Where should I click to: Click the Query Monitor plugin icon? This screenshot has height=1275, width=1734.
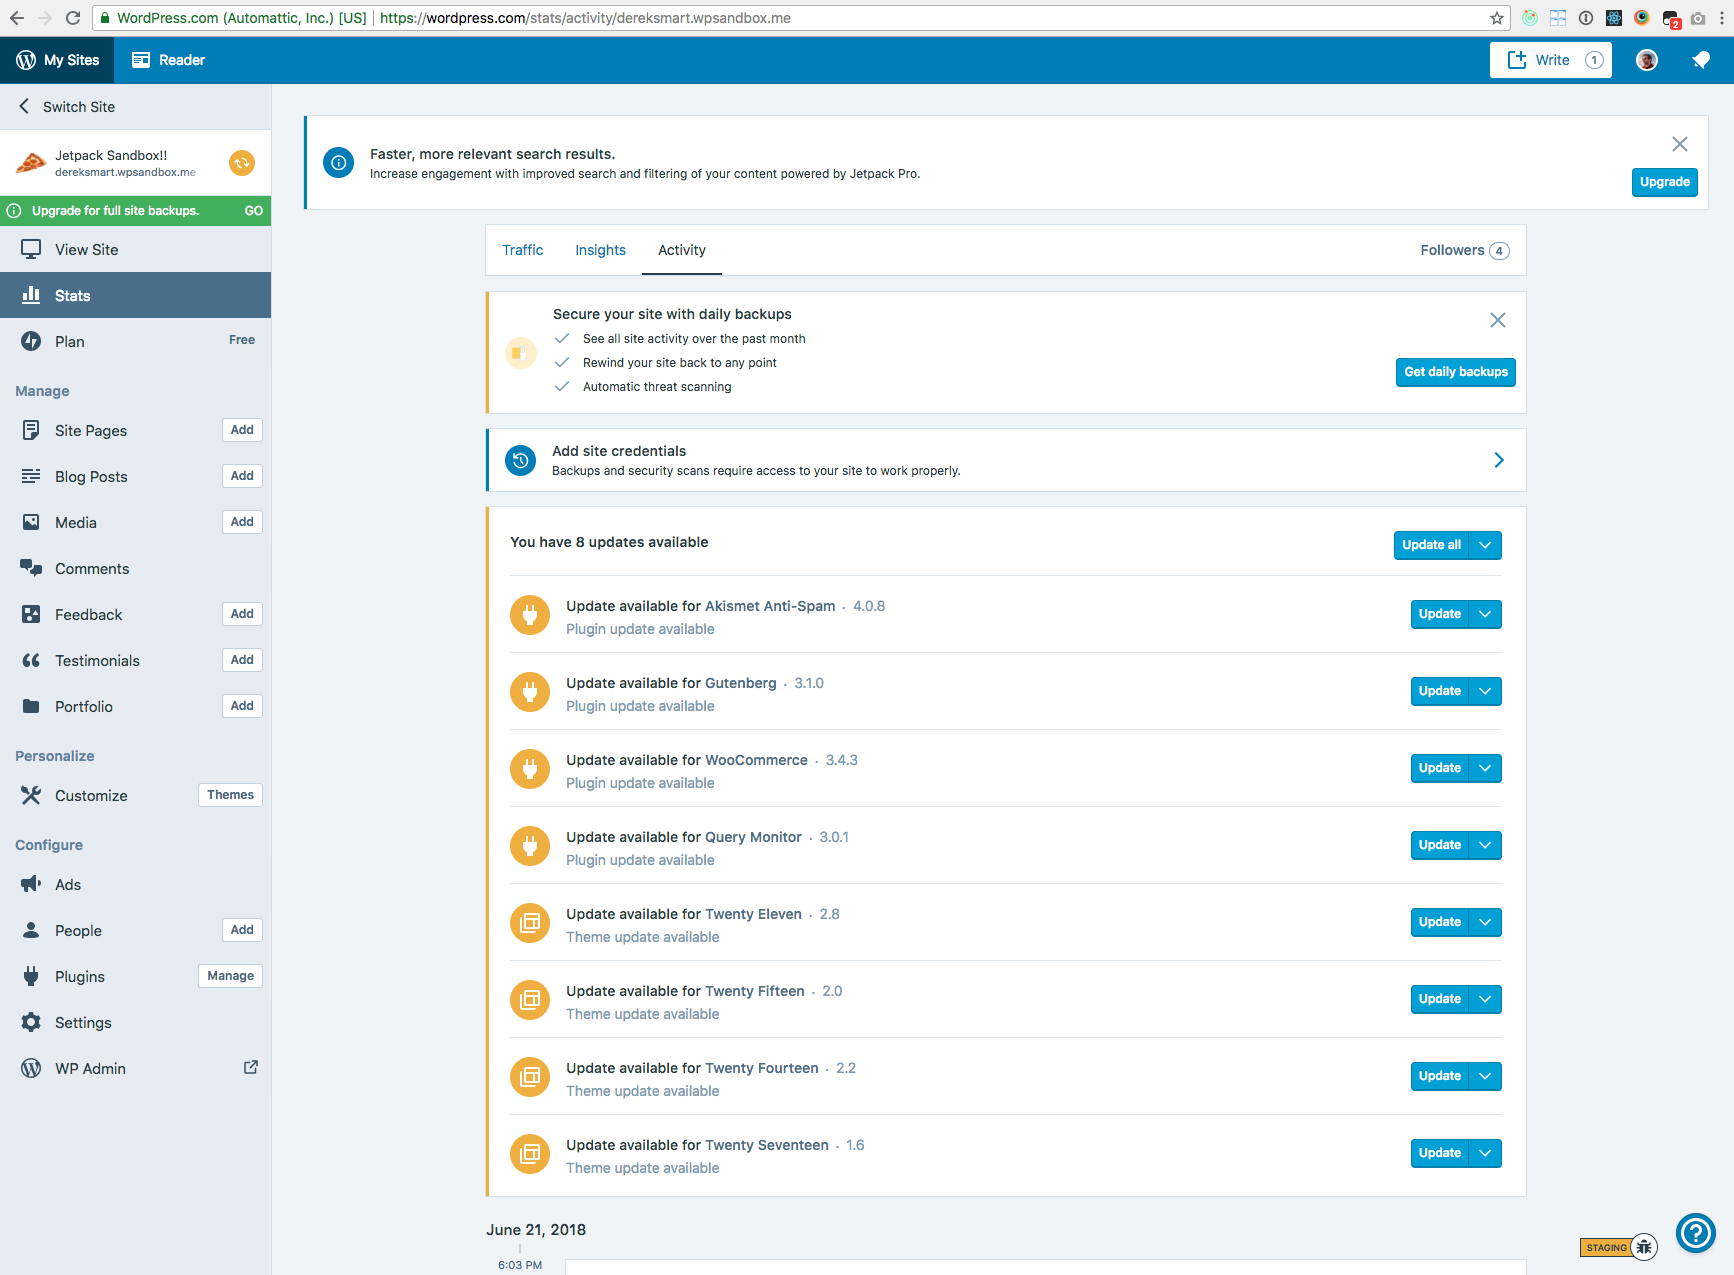[x=530, y=846]
